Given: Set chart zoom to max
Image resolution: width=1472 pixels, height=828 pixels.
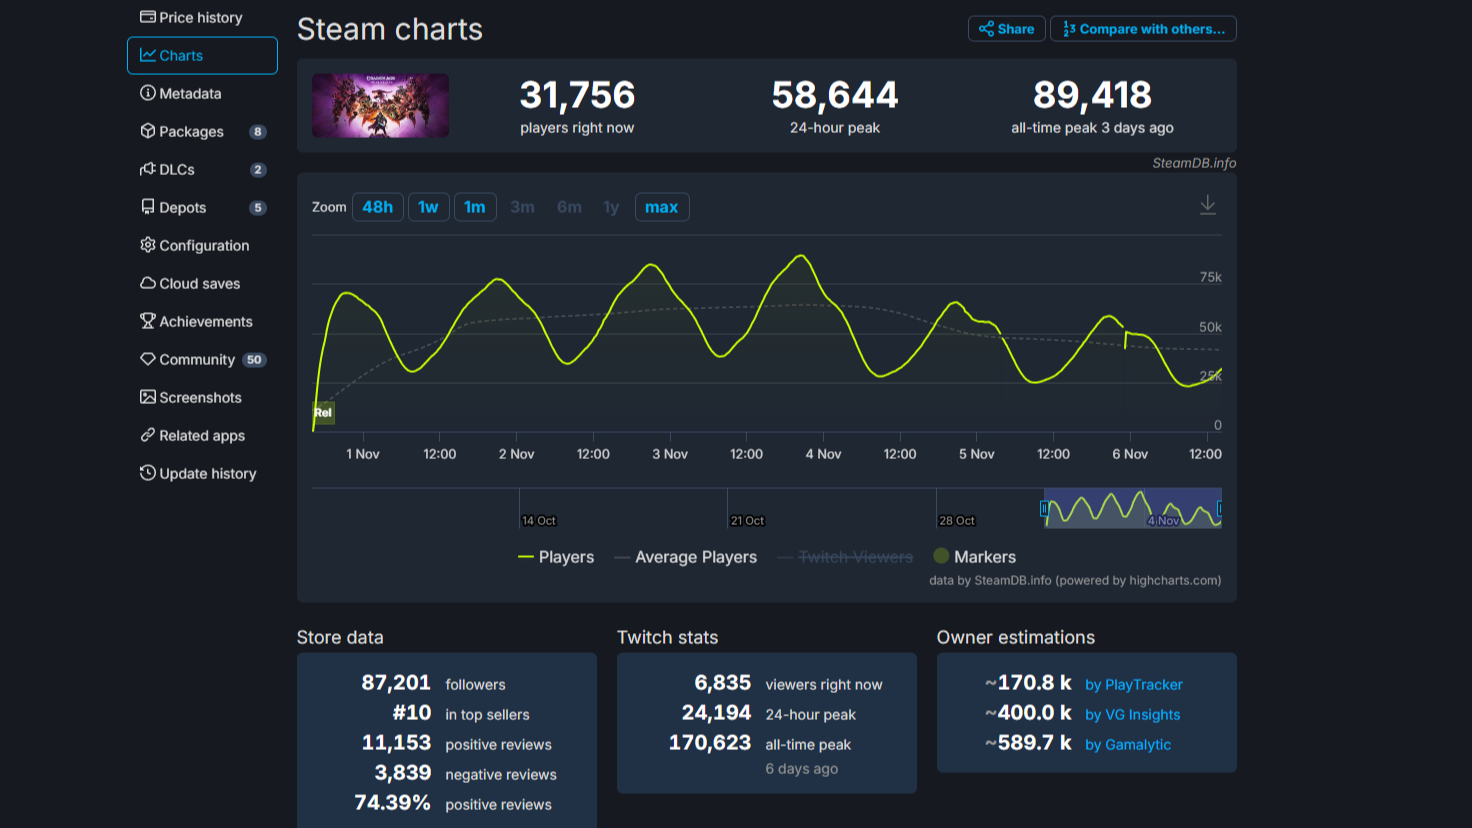Looking at the screenshot, I should [662, 207].
